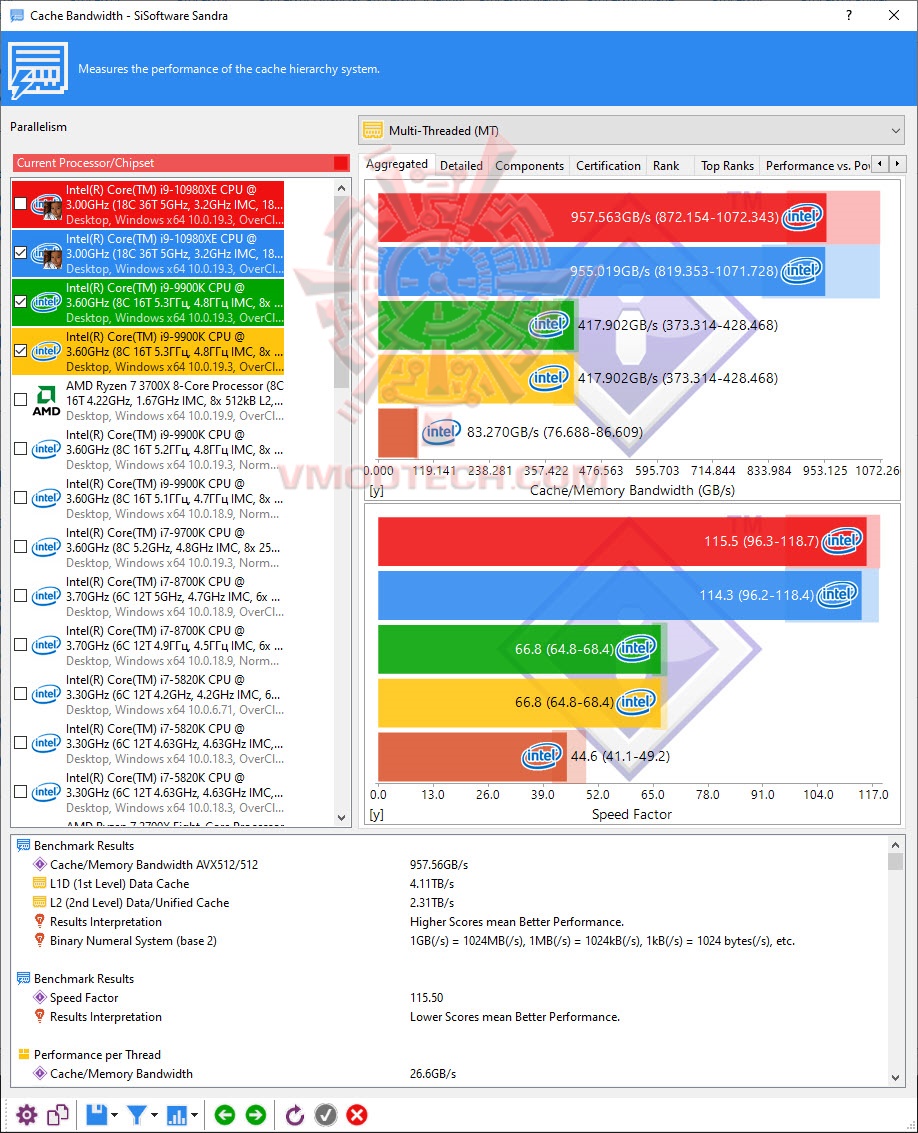Screen dimensions: 918x1133
Task: Click the processor list scrollbar thumb
Action: click(342, 293)
